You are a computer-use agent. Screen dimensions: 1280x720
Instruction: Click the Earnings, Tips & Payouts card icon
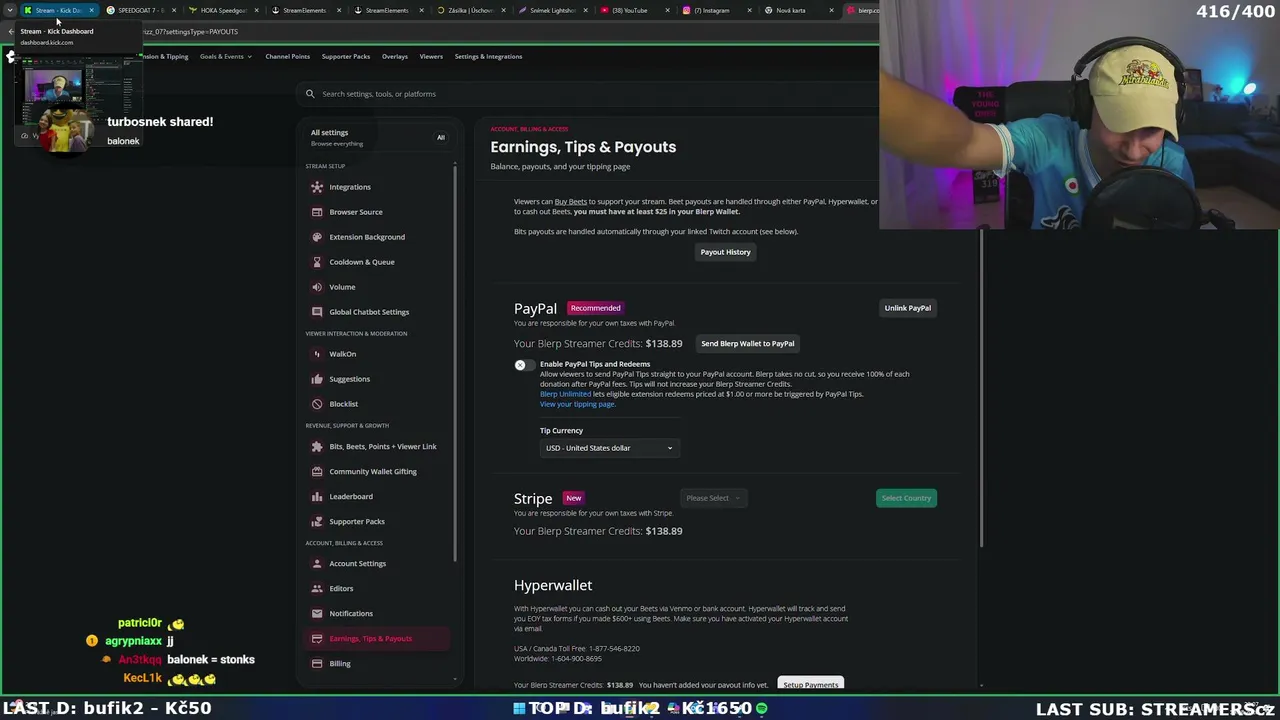click(317, 639)
